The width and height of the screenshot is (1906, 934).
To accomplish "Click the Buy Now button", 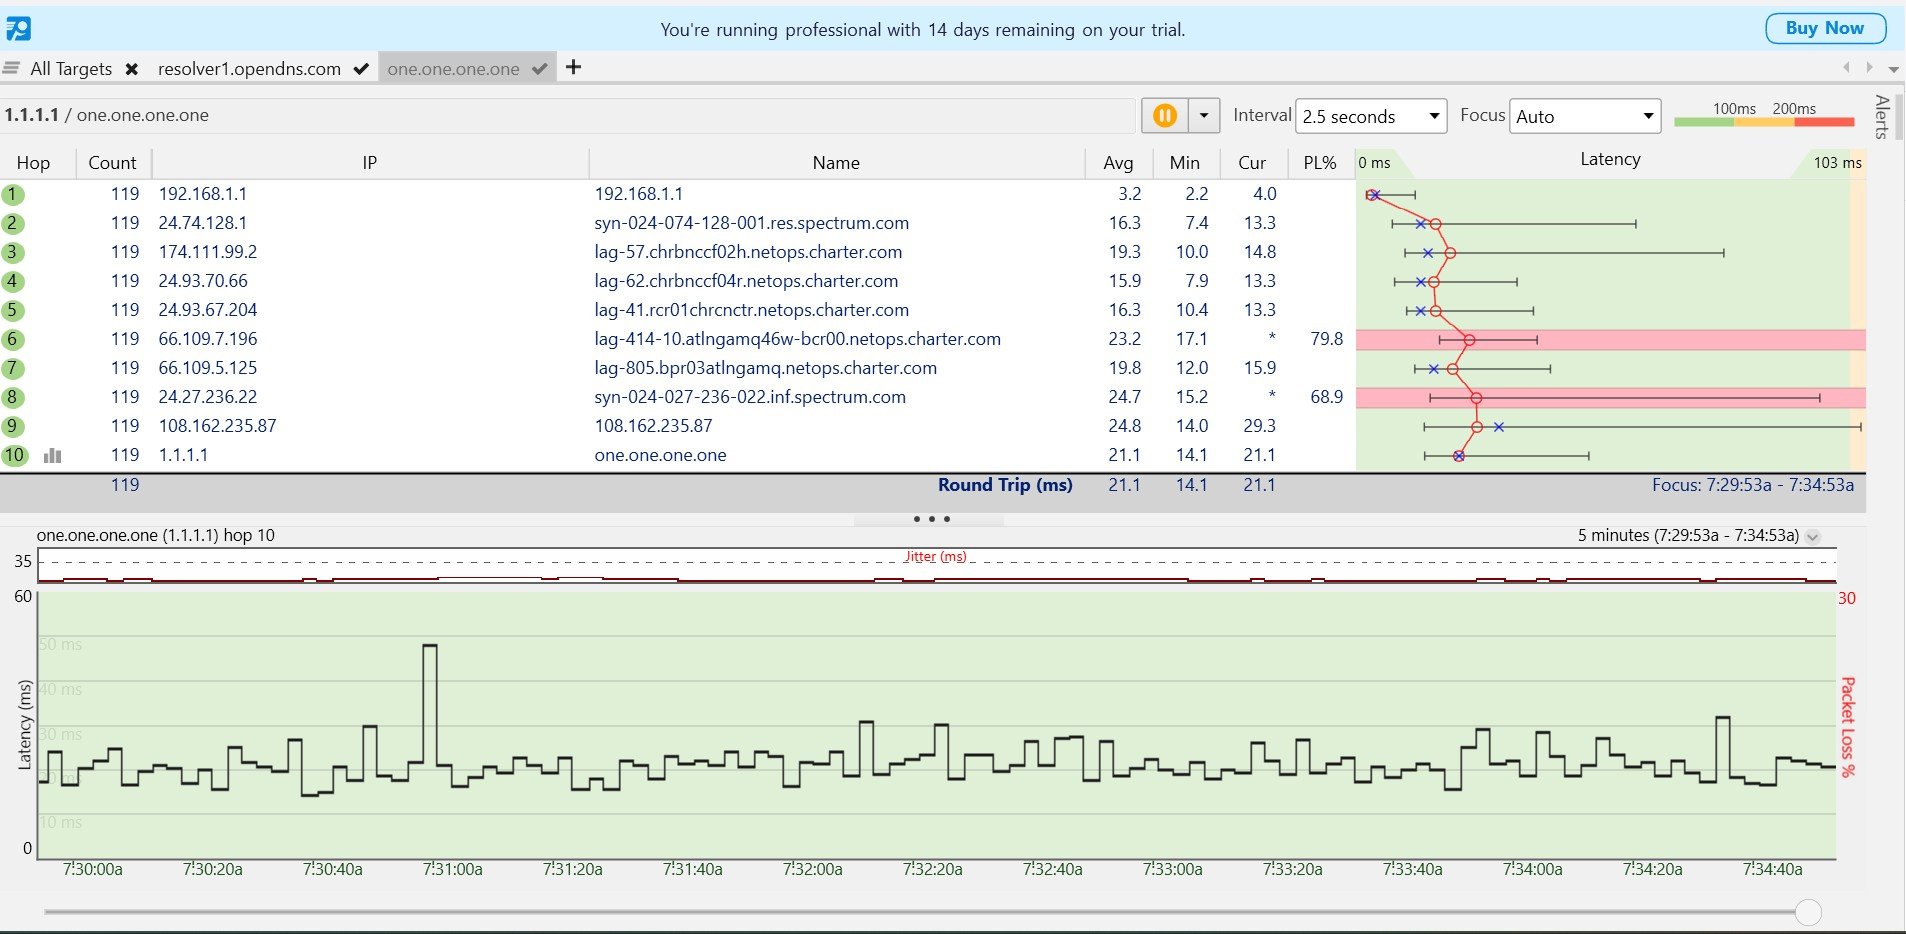I will [x=1824, y=28].
